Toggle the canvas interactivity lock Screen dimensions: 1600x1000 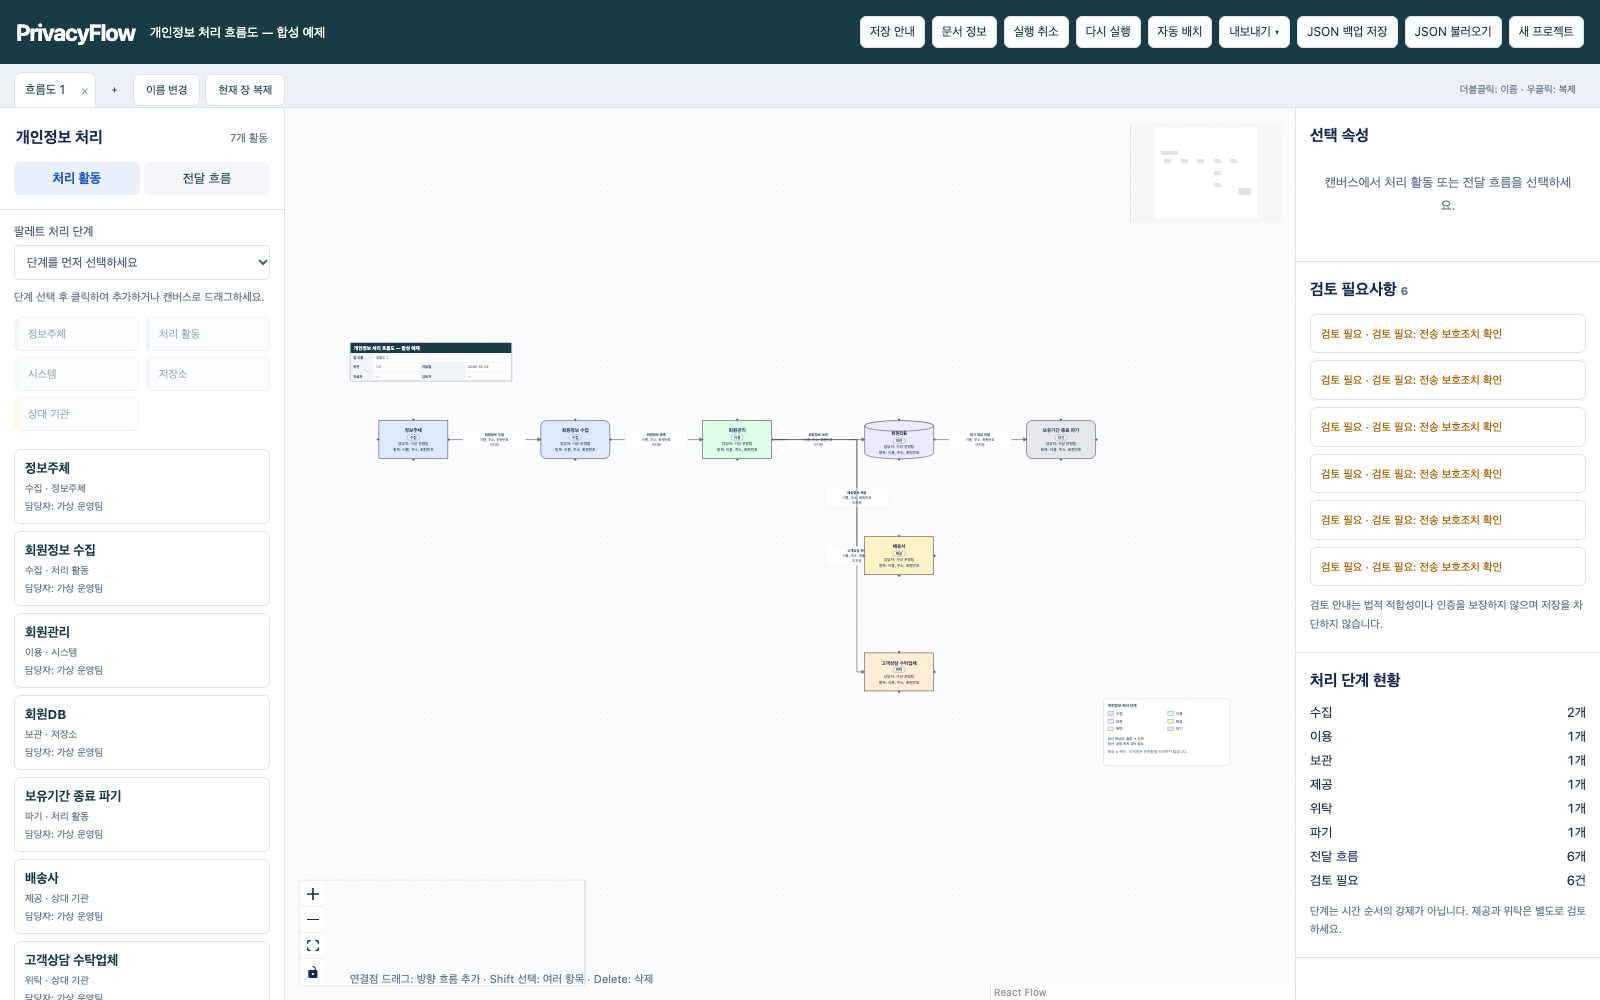[313, 972]
